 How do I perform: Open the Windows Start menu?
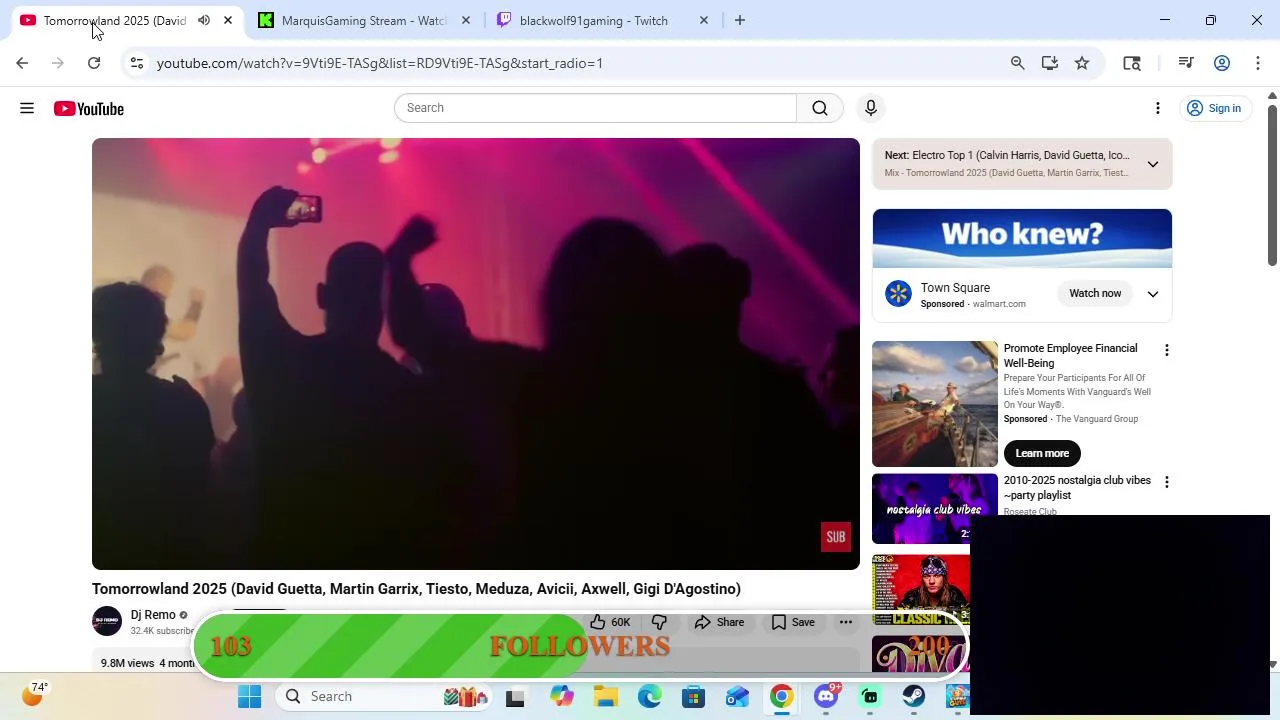pyautogui.click(x=249, y=696)
